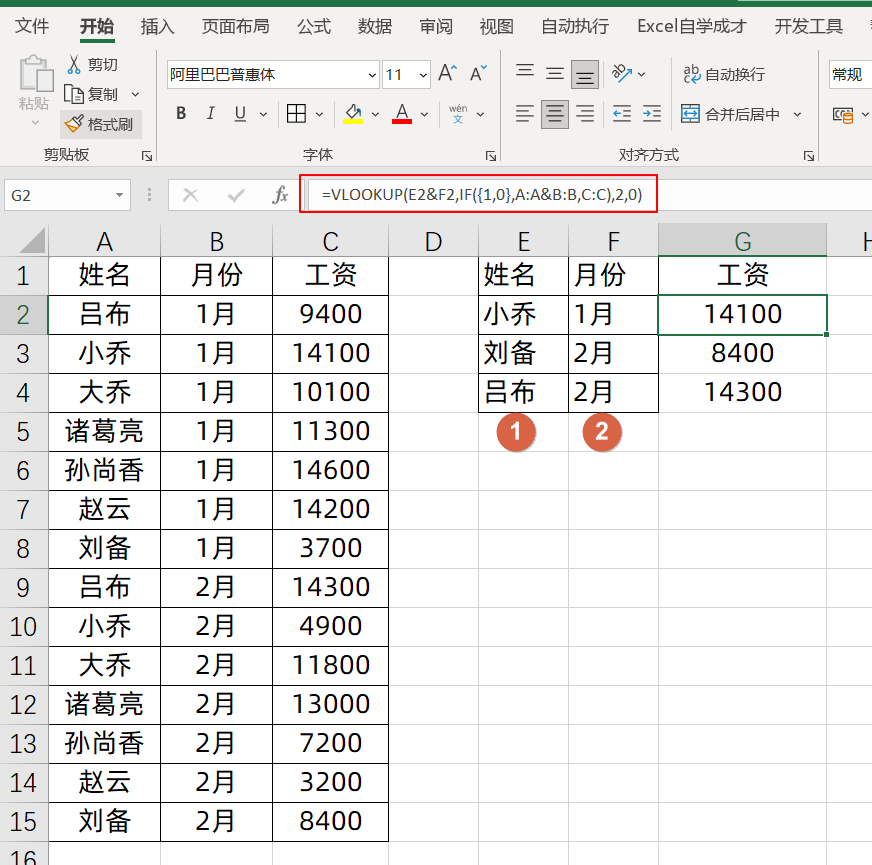Switch to the 公式 tab
872x865 pixels.
314,26
